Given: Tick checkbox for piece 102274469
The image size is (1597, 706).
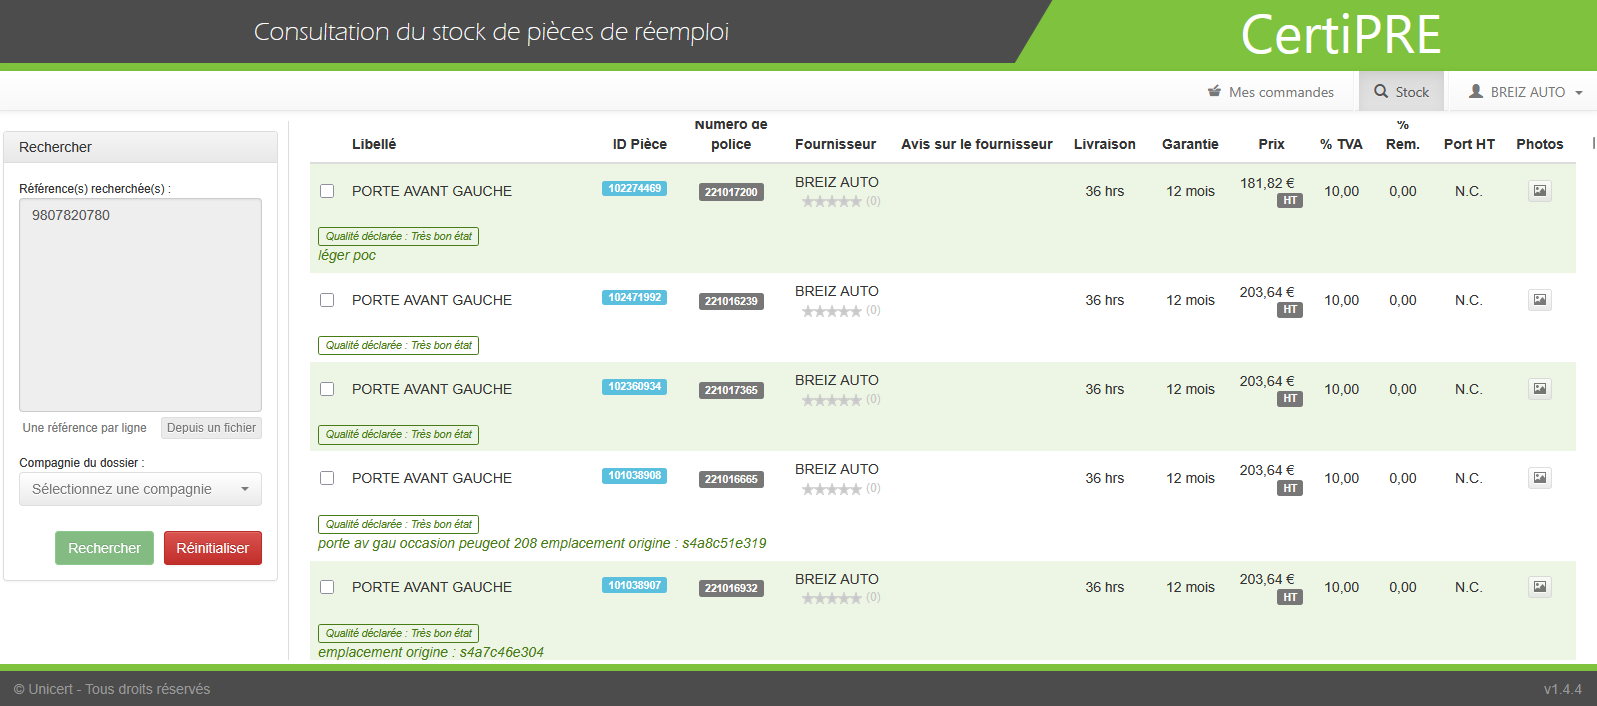Looking at the screenshot, I should tap(327, 191).
